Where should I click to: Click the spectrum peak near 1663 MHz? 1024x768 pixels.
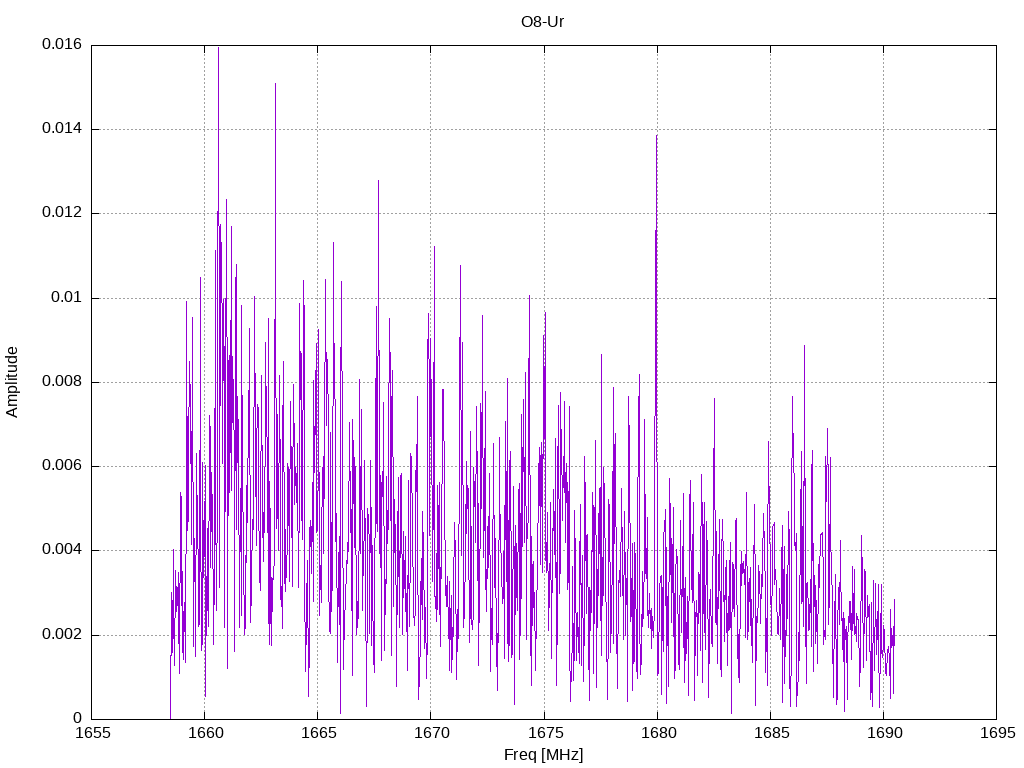[276, 84]
